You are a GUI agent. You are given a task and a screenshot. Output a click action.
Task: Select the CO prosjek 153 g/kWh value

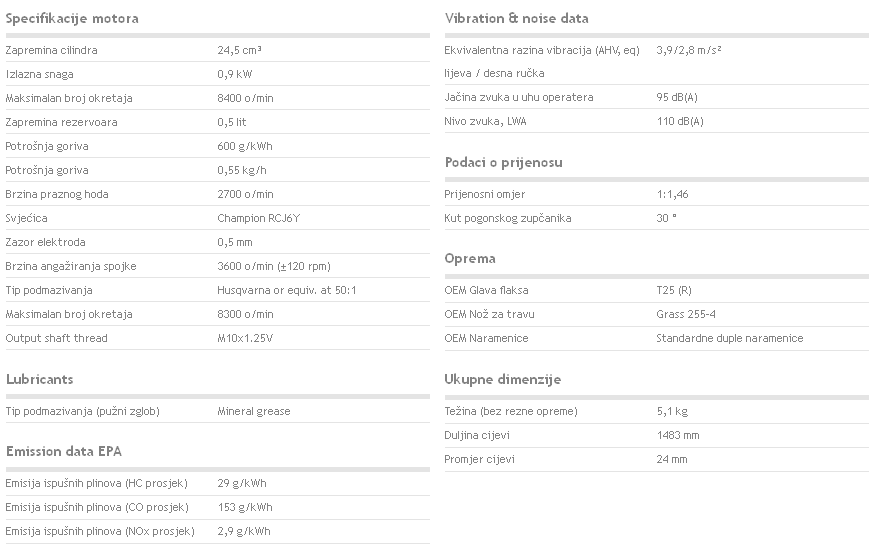tap(244, 507)
